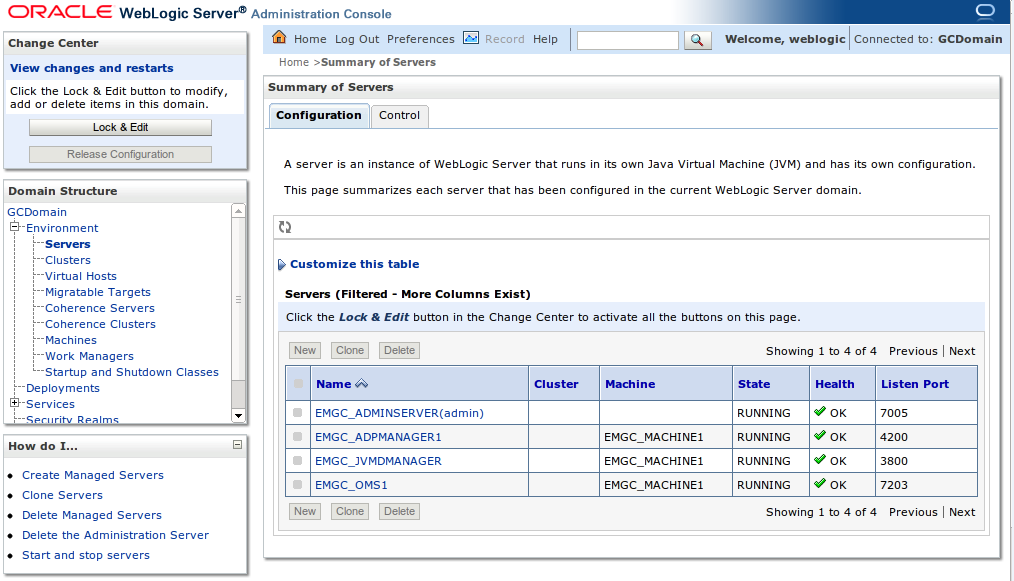Viewport: 1014px width, 581px height.
Task: Open Preferences from the toolbar
Action: click(420, 39)
